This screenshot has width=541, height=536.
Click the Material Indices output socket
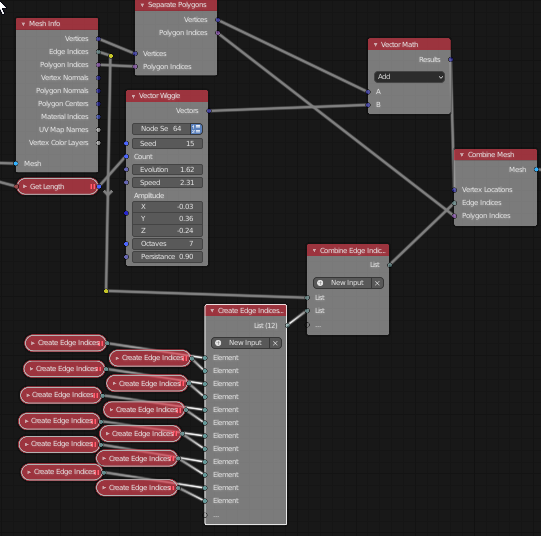point(98,117)
